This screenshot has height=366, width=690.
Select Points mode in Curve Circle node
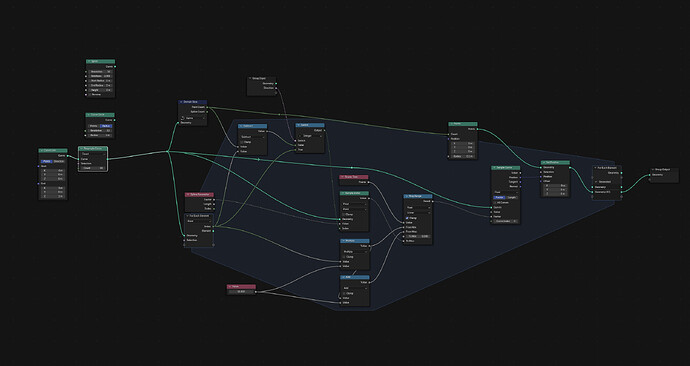[x=94, y=126]
